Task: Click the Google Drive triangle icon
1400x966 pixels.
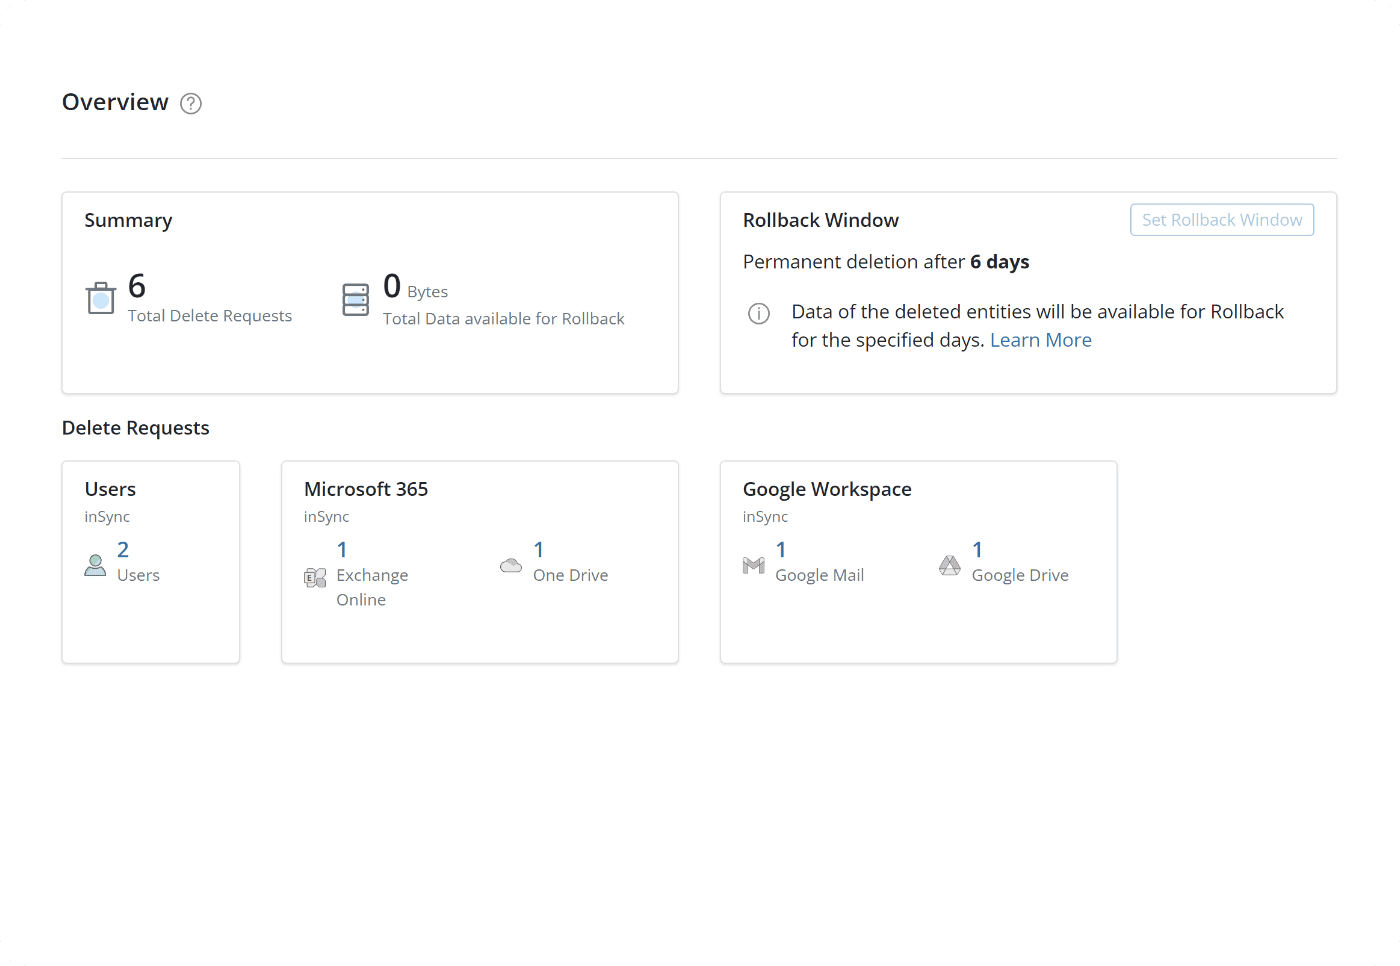Action: click(x=950, y=566)
